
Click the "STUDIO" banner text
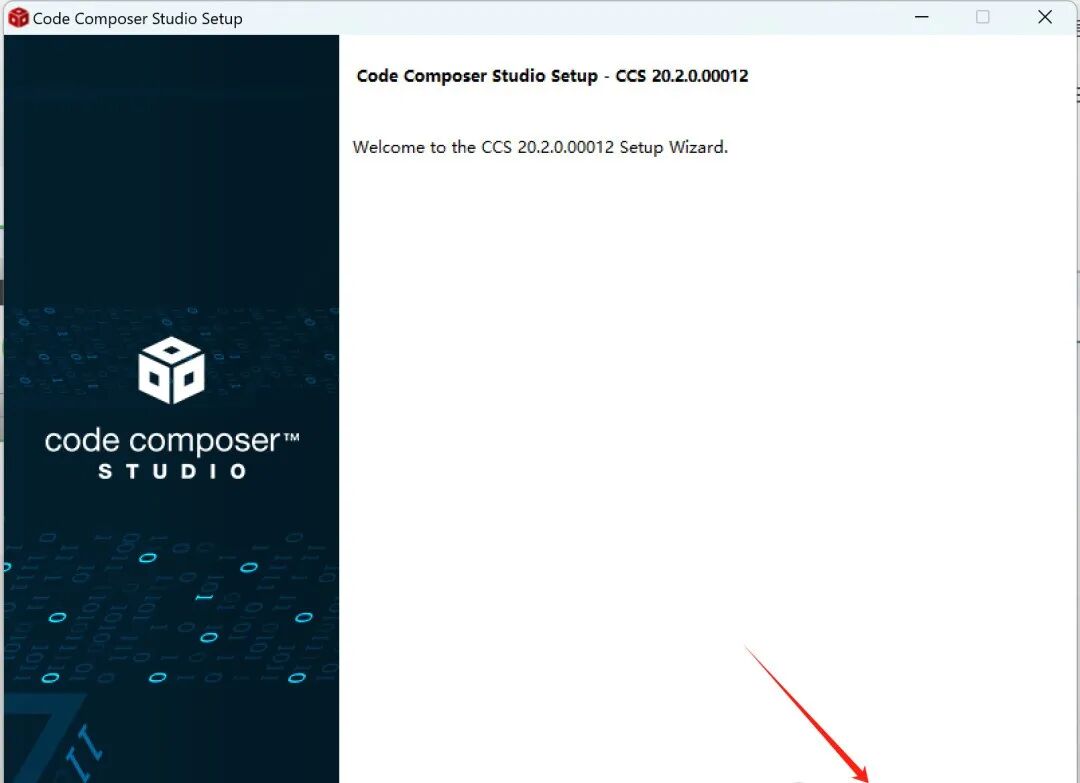[172, 472]
